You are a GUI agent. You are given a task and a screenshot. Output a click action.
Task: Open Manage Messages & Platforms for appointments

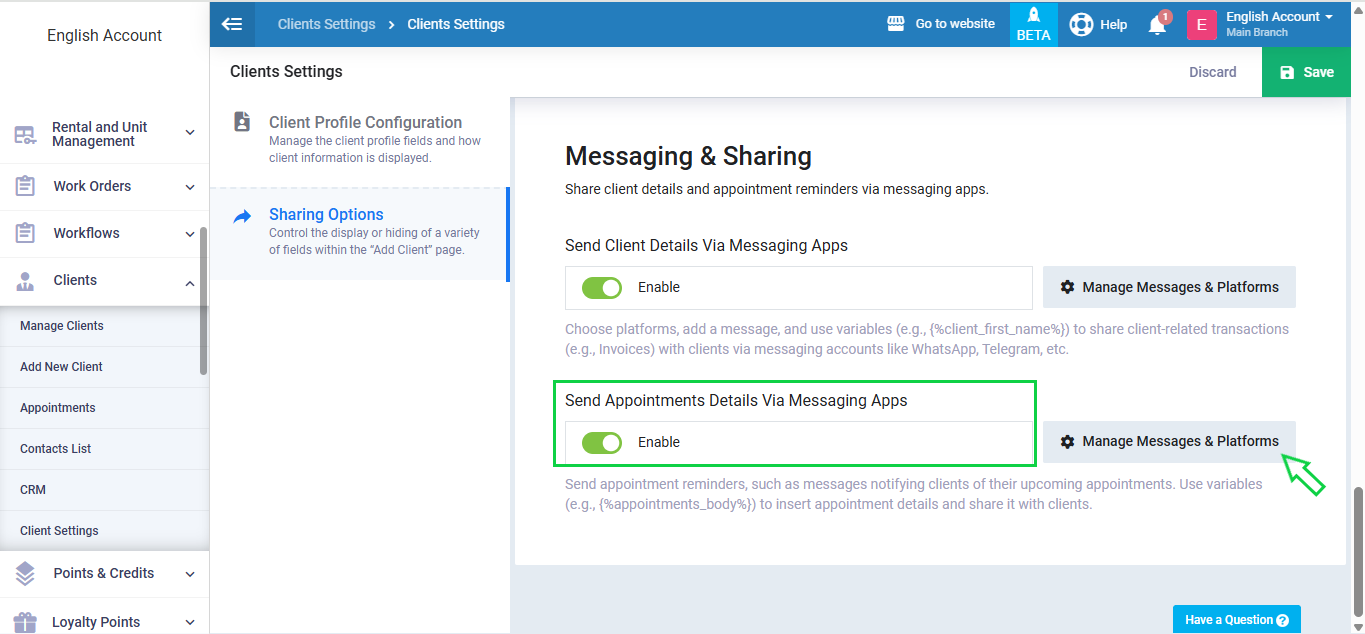pyautogui.click(x=1168, y=442)
